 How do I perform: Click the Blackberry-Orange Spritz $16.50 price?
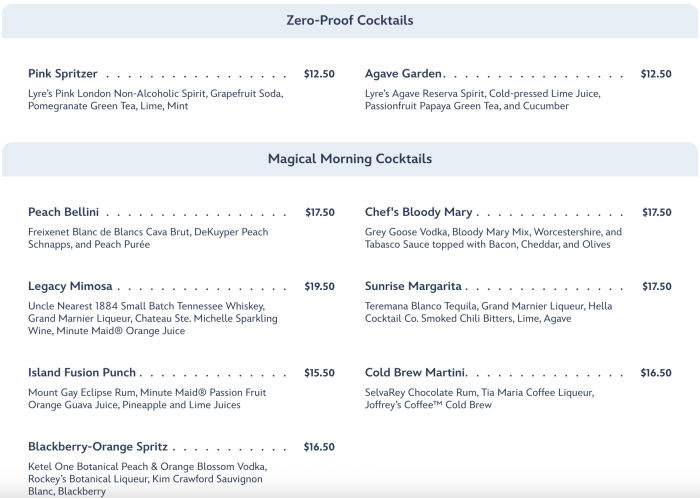click(x=319, y=447)
